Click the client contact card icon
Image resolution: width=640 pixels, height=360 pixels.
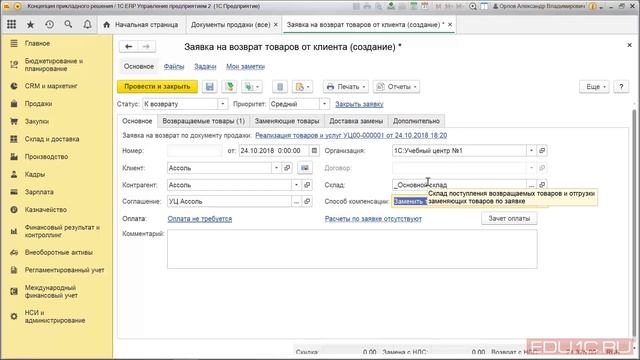click(x=304, y=168)
